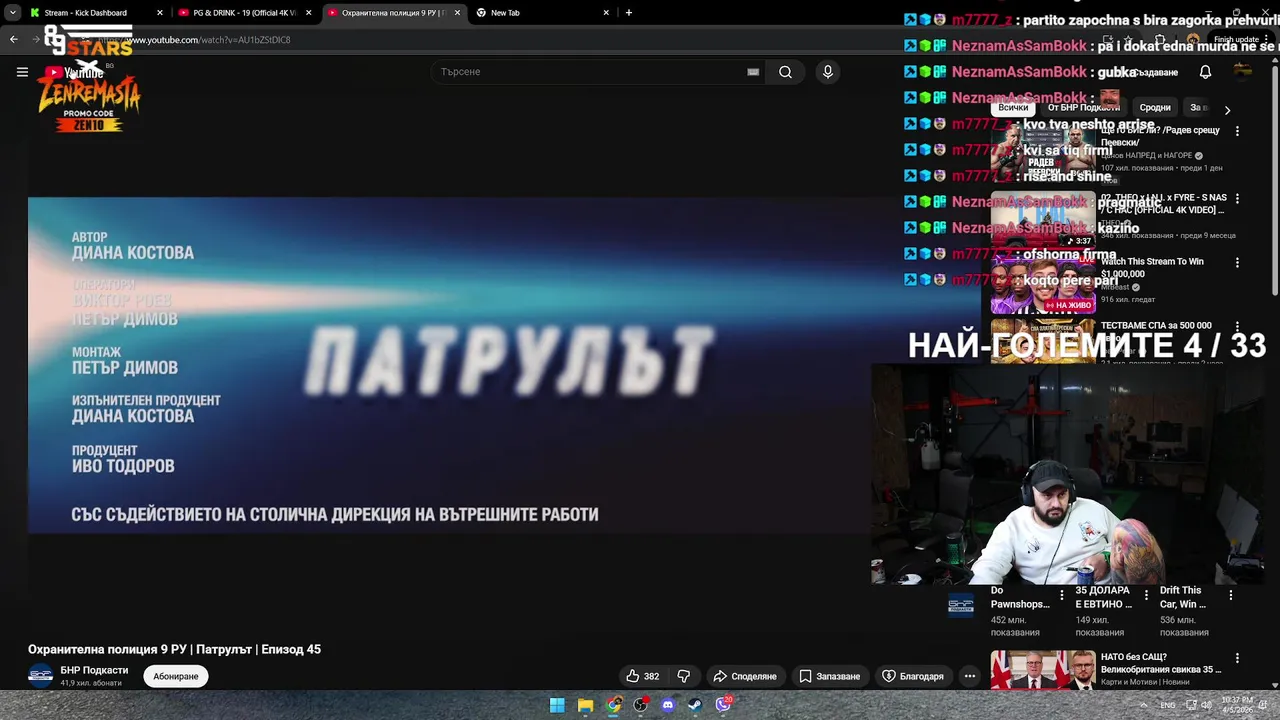Open options for Do Pawnshops video
Screen dimensions: 1280x720
point(1062,595)
